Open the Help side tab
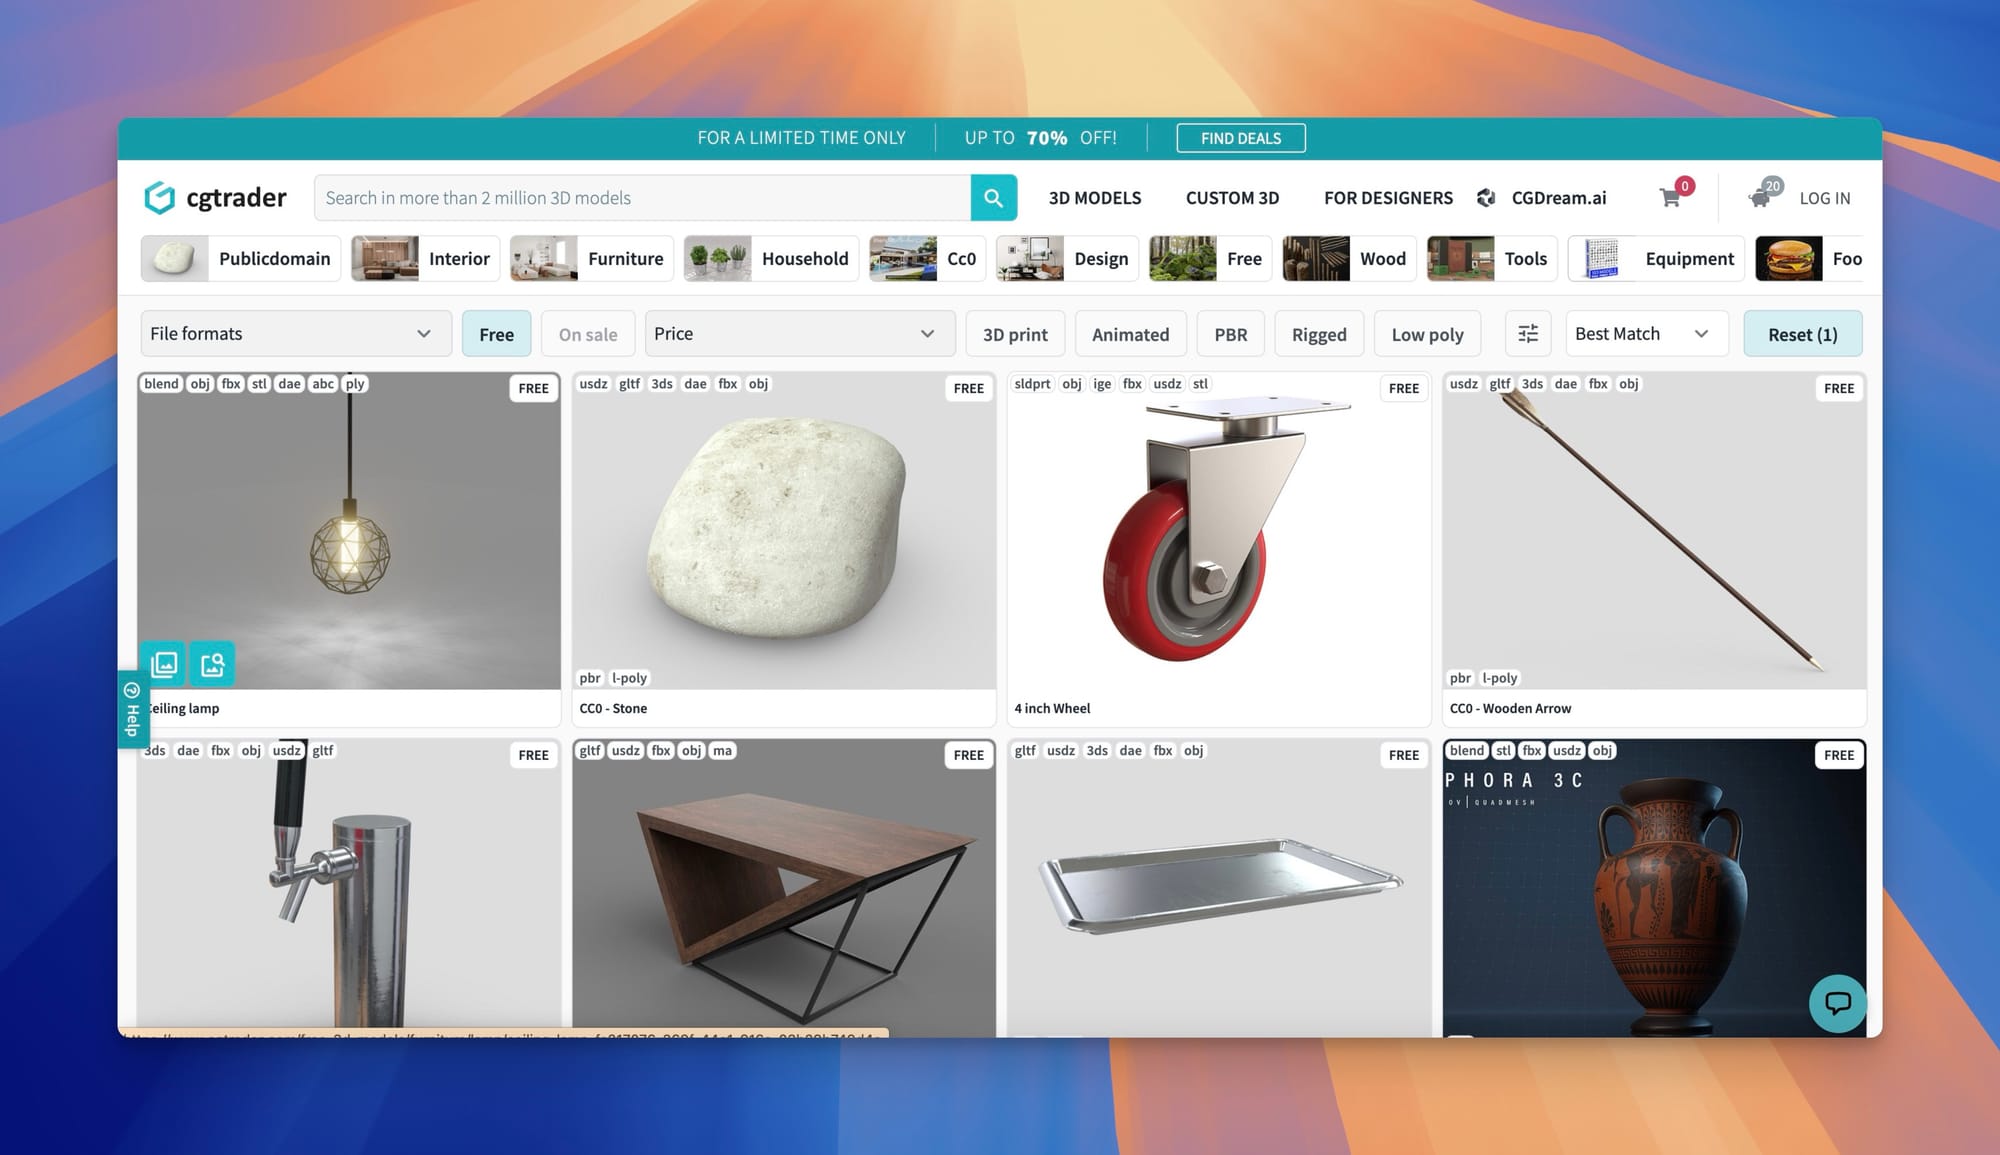Viewport: 2000px width, 1155px height. pyautogui.click(x=132, y=710)
